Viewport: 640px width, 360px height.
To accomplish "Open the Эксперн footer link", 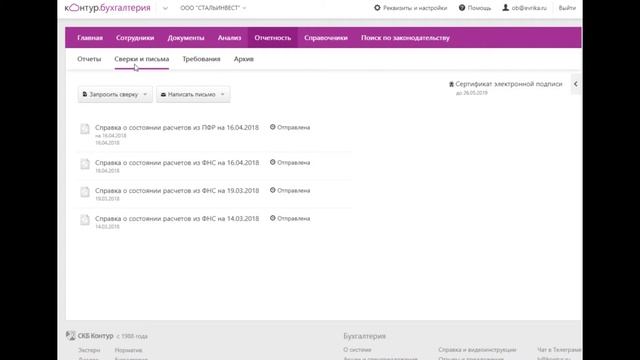I will 89,350.
